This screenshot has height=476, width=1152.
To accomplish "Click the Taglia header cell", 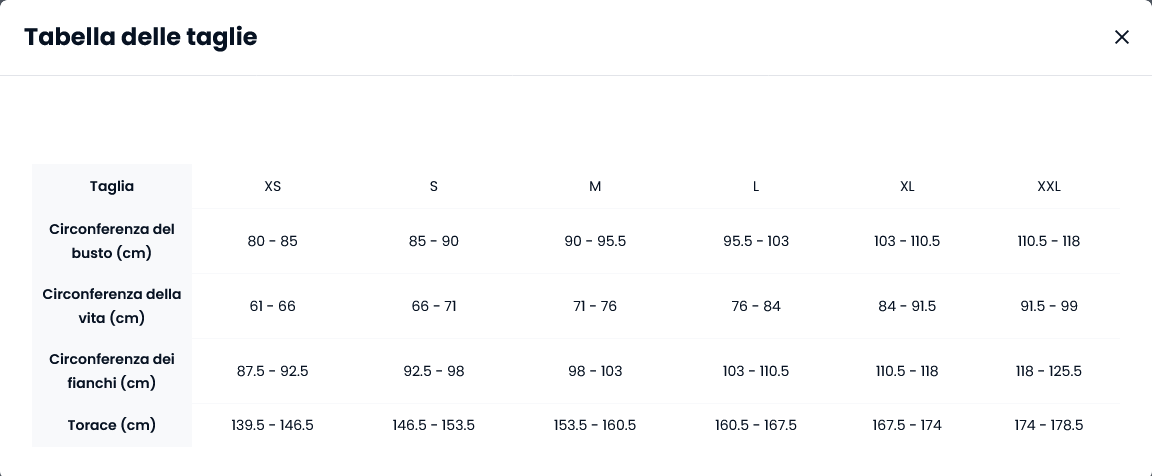I will point(112,187).
